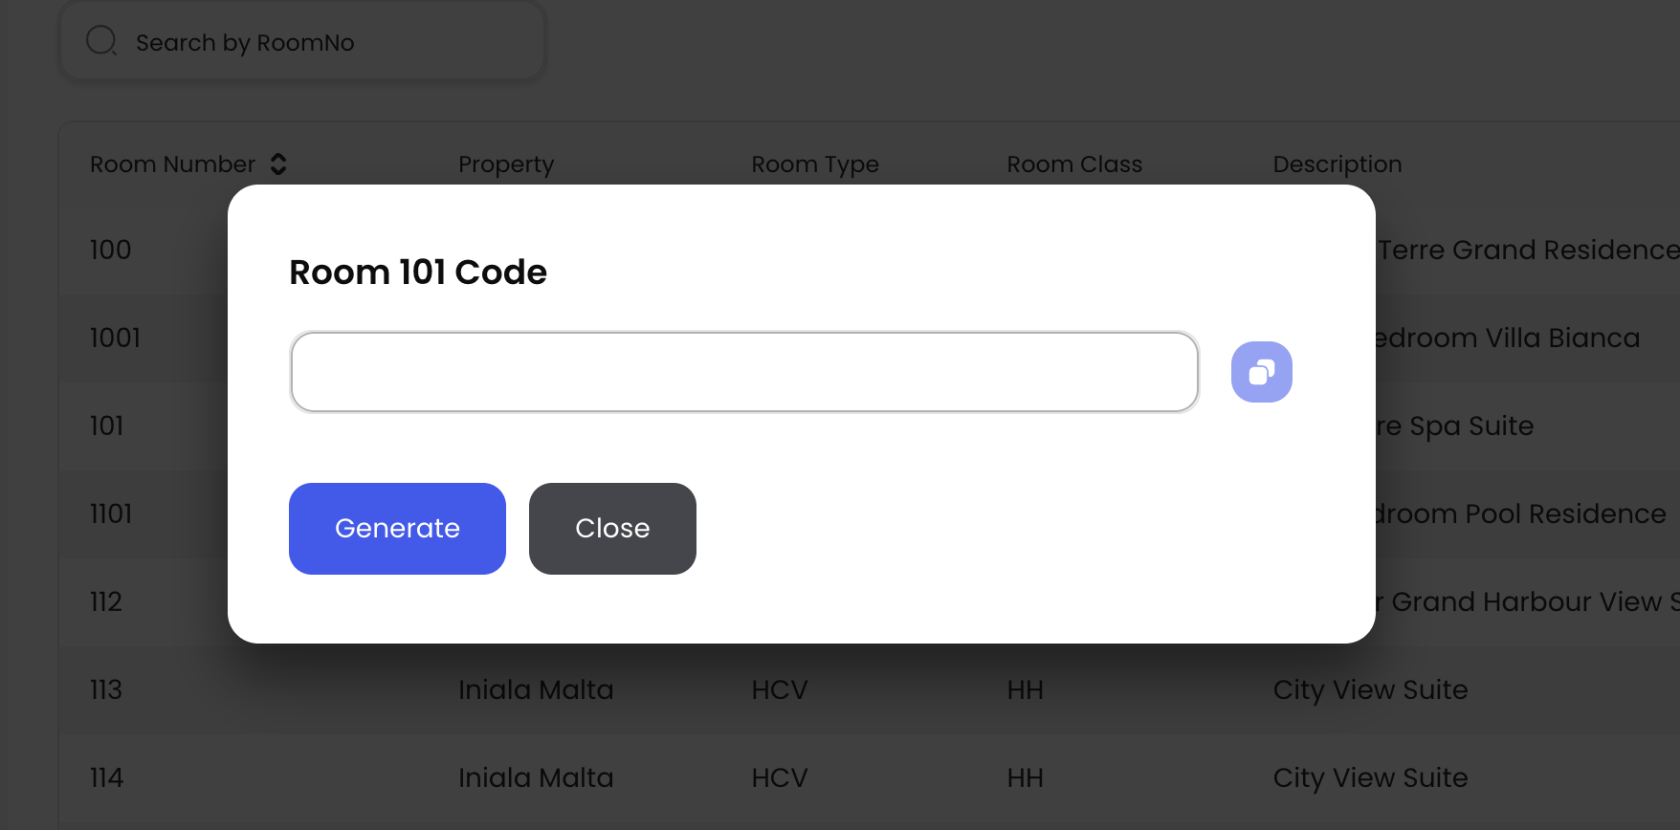Click the Room Class column header
The width and height of the screenshot is (1680, 830).
click(1074, 164)
